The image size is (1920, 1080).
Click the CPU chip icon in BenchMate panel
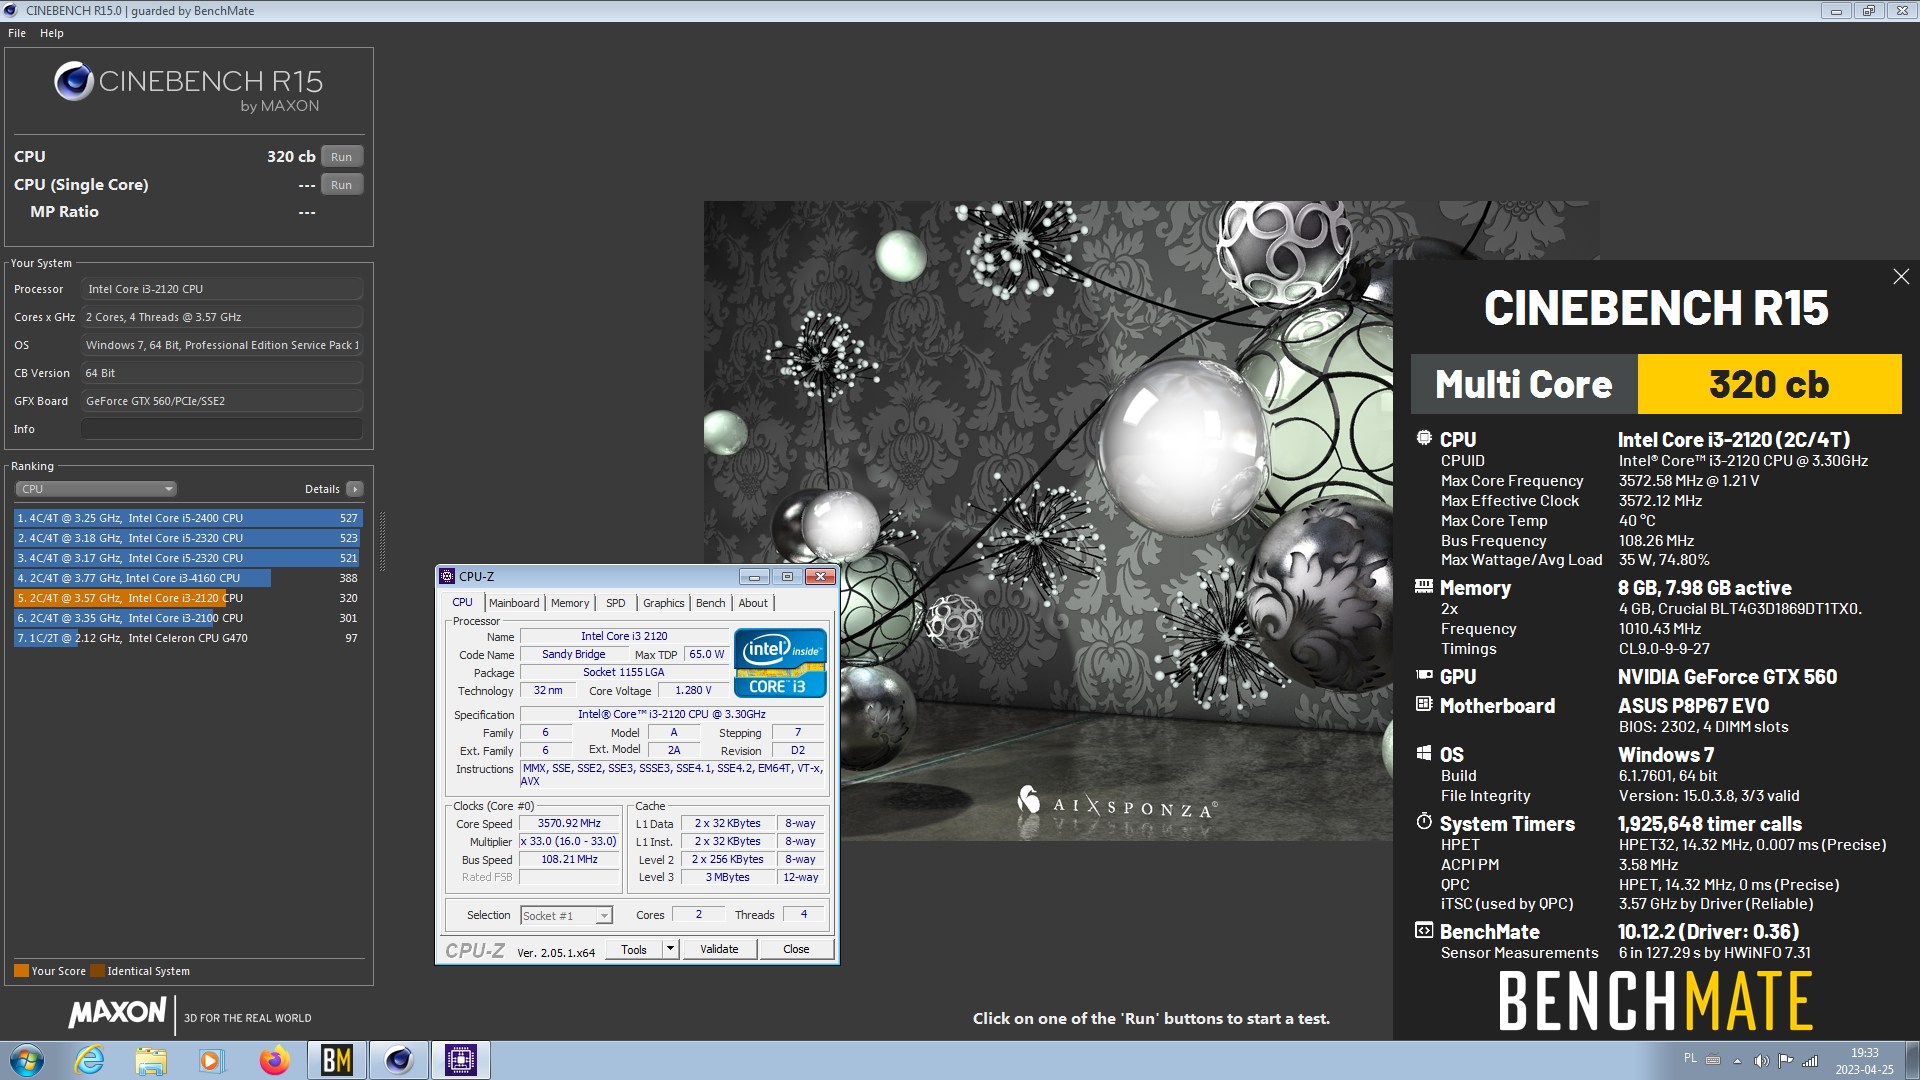1424,438
